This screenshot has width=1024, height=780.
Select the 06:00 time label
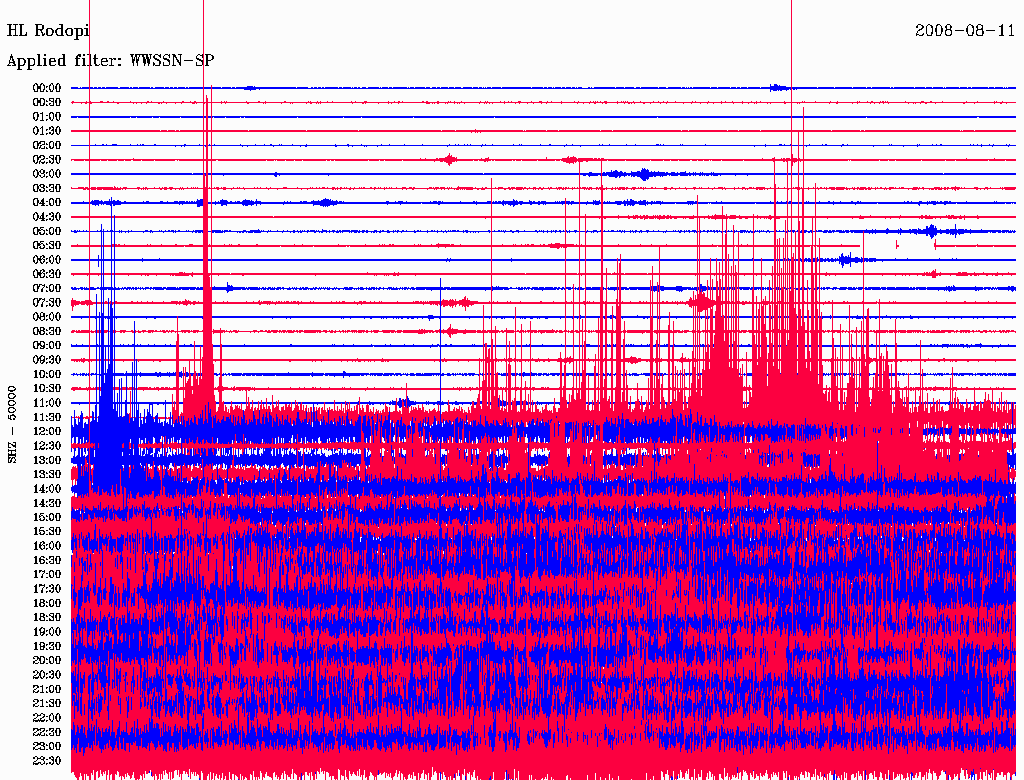47,260
